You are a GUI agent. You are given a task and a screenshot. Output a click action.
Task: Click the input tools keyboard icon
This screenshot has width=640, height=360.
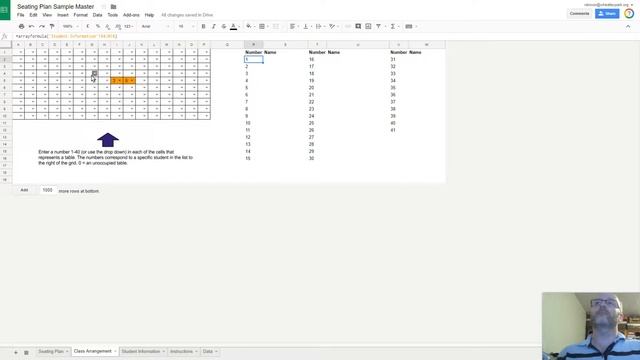409,26
